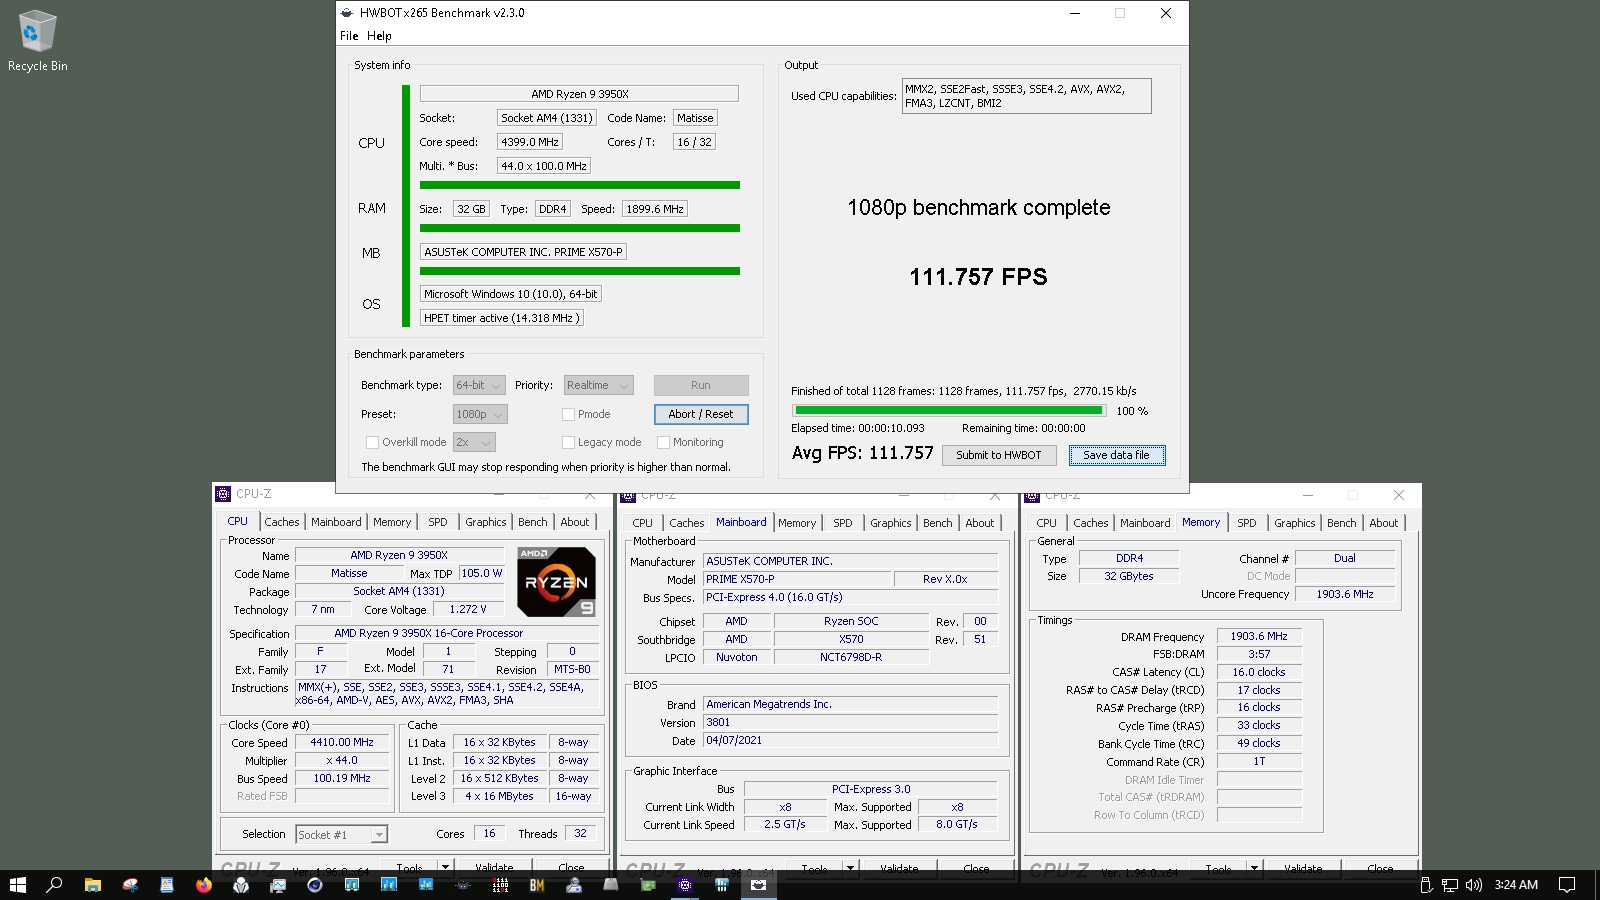Screen dimensions: 1600x900
Task: Click the binary 1100 icon in taskbar
Action: (500, 885)
